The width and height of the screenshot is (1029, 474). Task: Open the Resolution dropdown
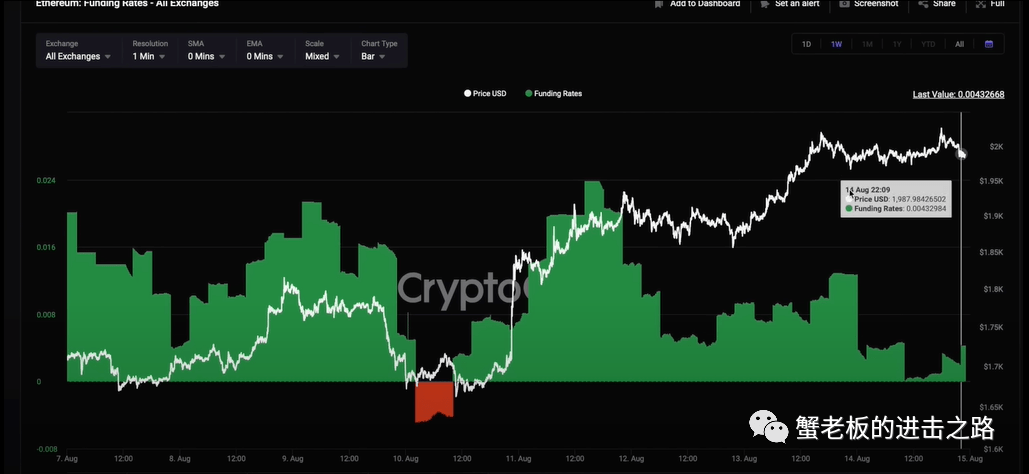click(150, 57)
